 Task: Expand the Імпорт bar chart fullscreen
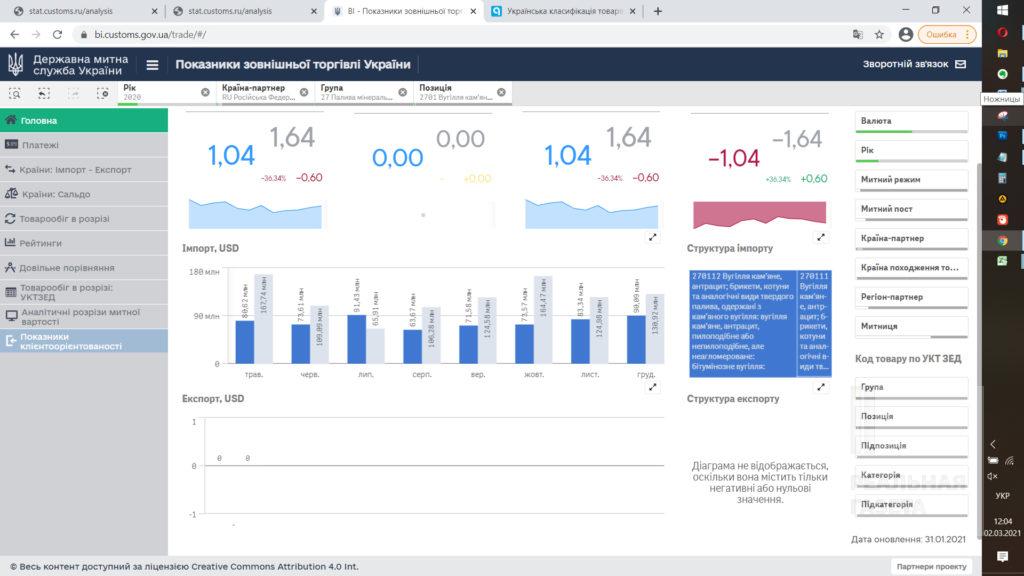click(x=652, y=386)
